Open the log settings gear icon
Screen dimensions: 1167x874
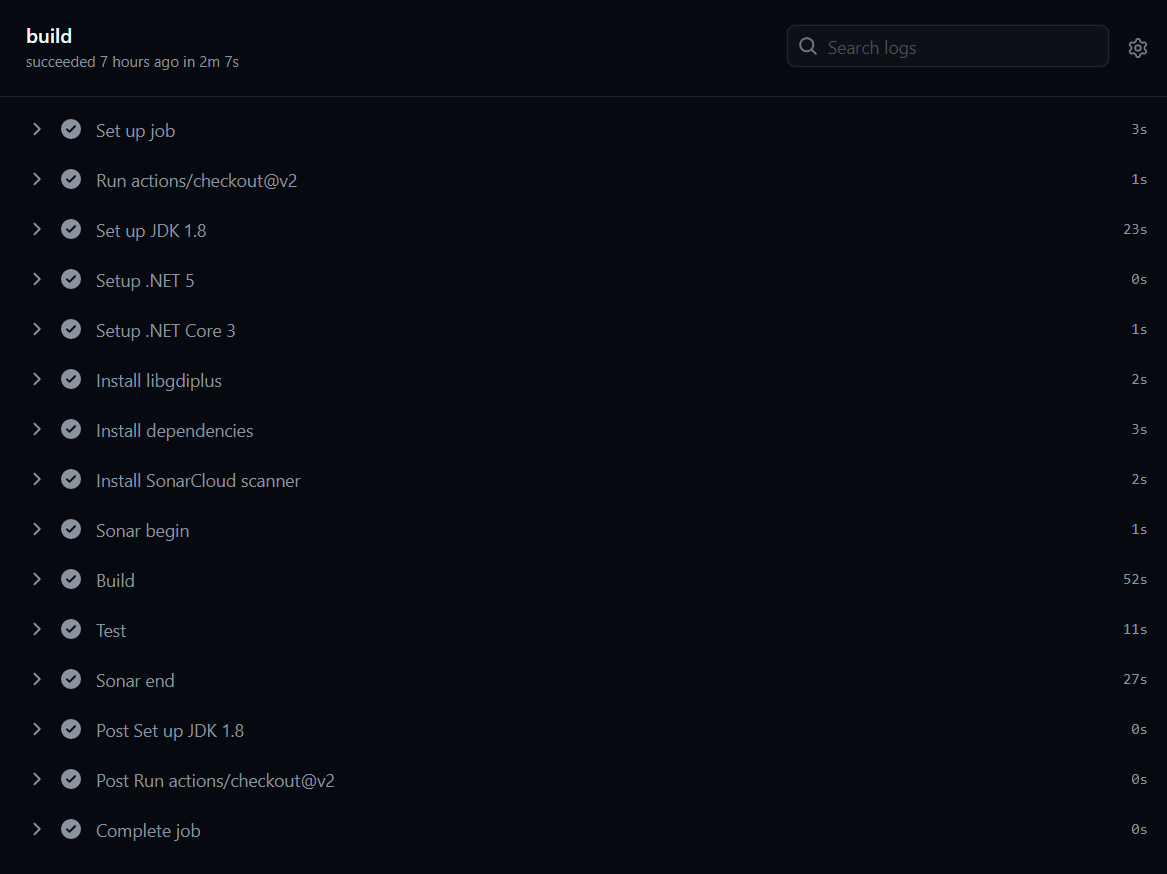[x=1137, y=48]
